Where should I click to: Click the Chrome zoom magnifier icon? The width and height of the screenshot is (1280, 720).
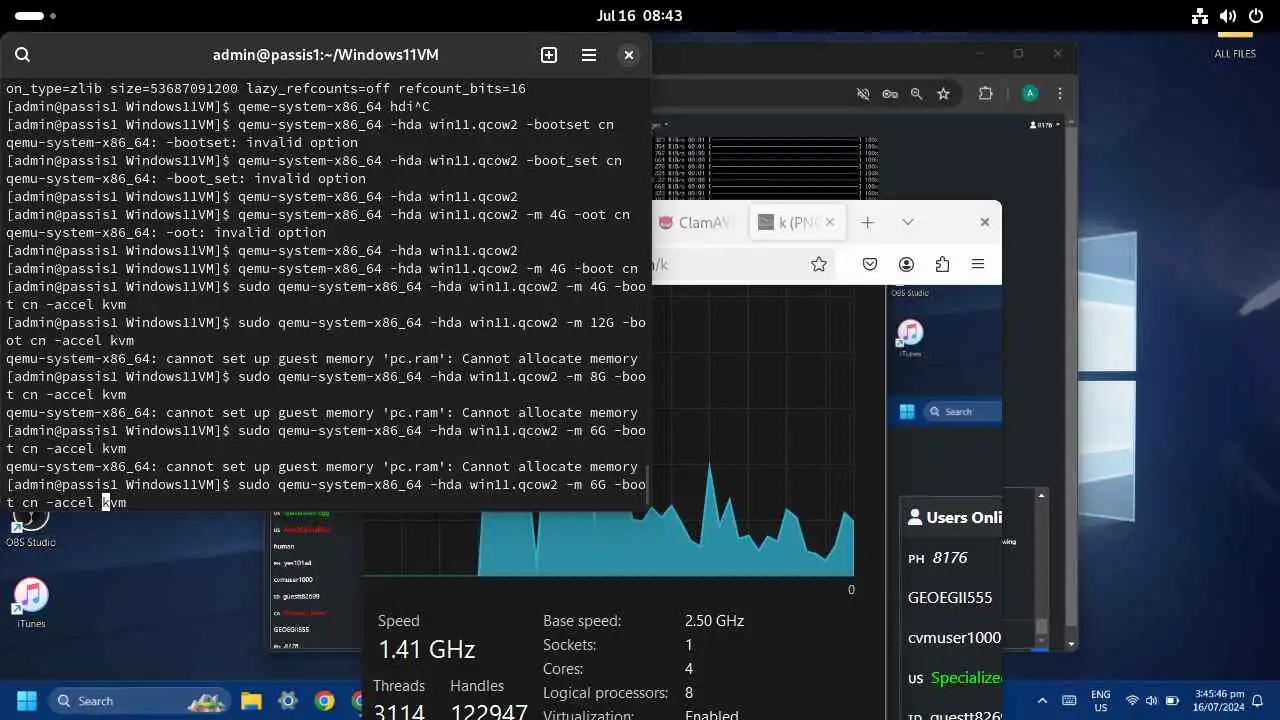tap(916, 94)
